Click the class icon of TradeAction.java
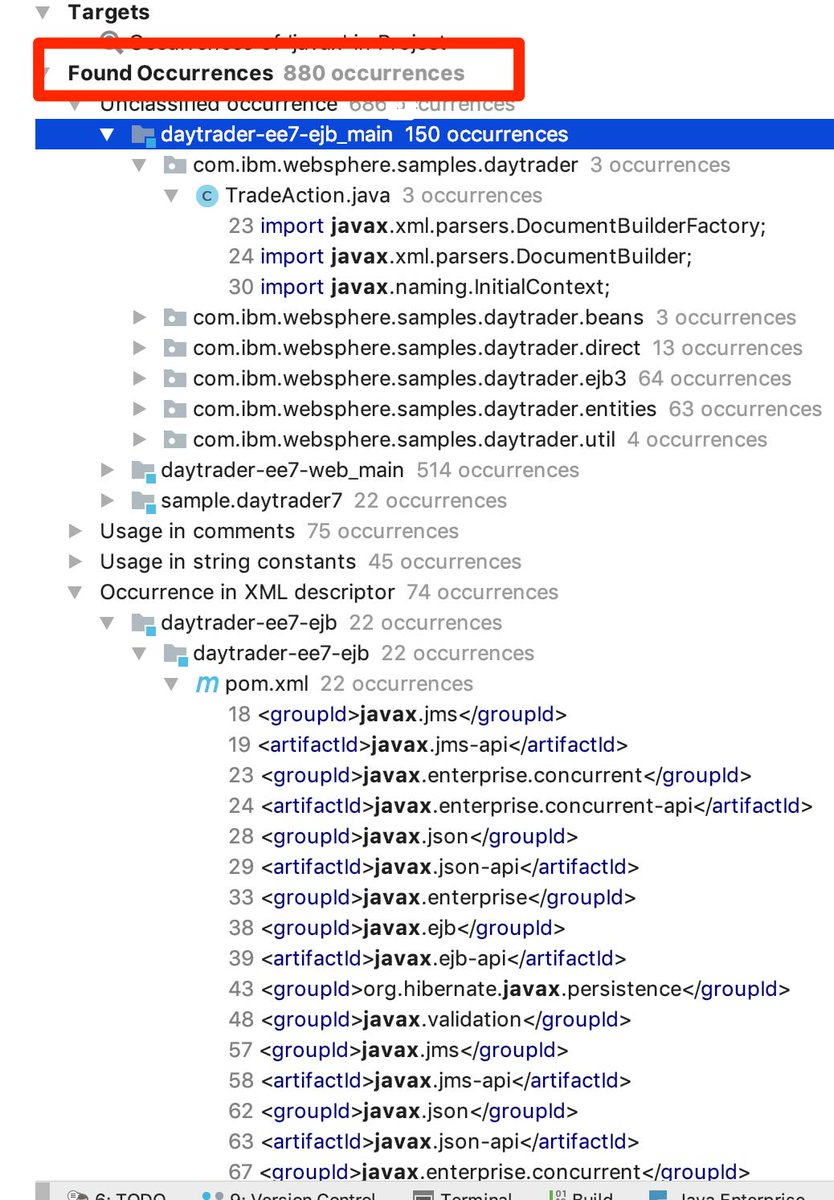834x1200 pixels. pyautogui.click(x=207, y=196)
